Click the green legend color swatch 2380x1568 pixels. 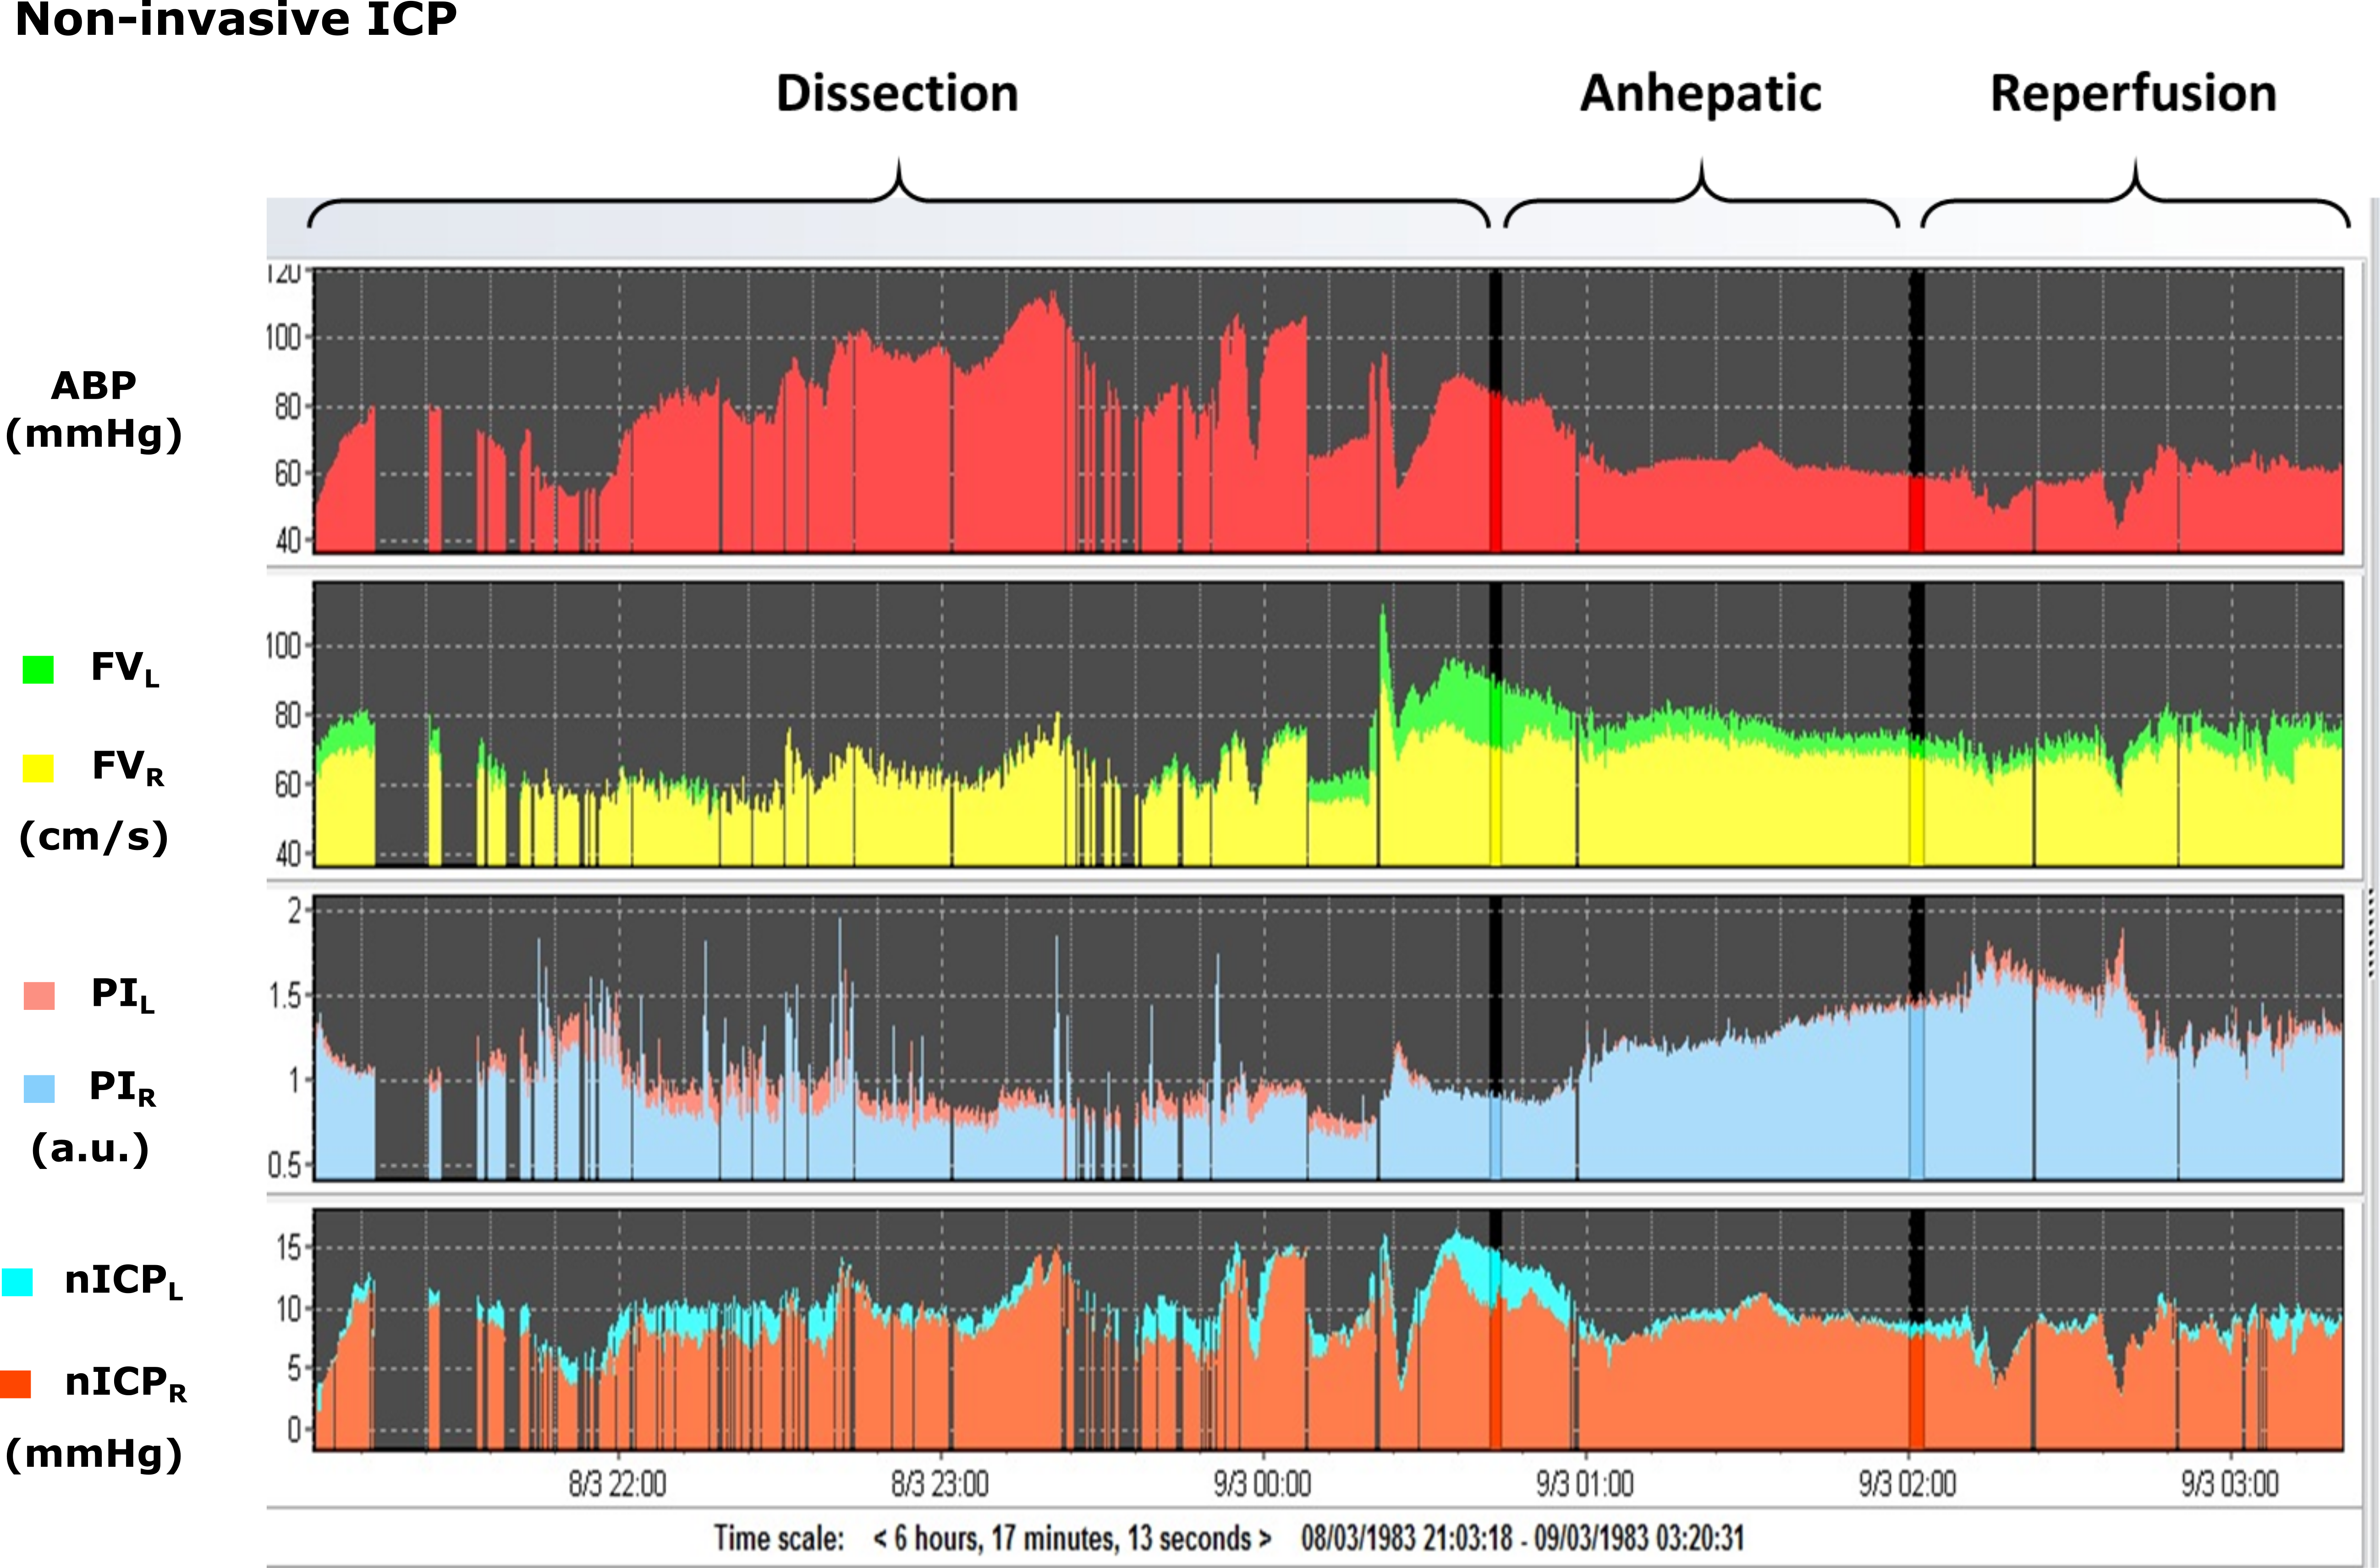[38, 669]
